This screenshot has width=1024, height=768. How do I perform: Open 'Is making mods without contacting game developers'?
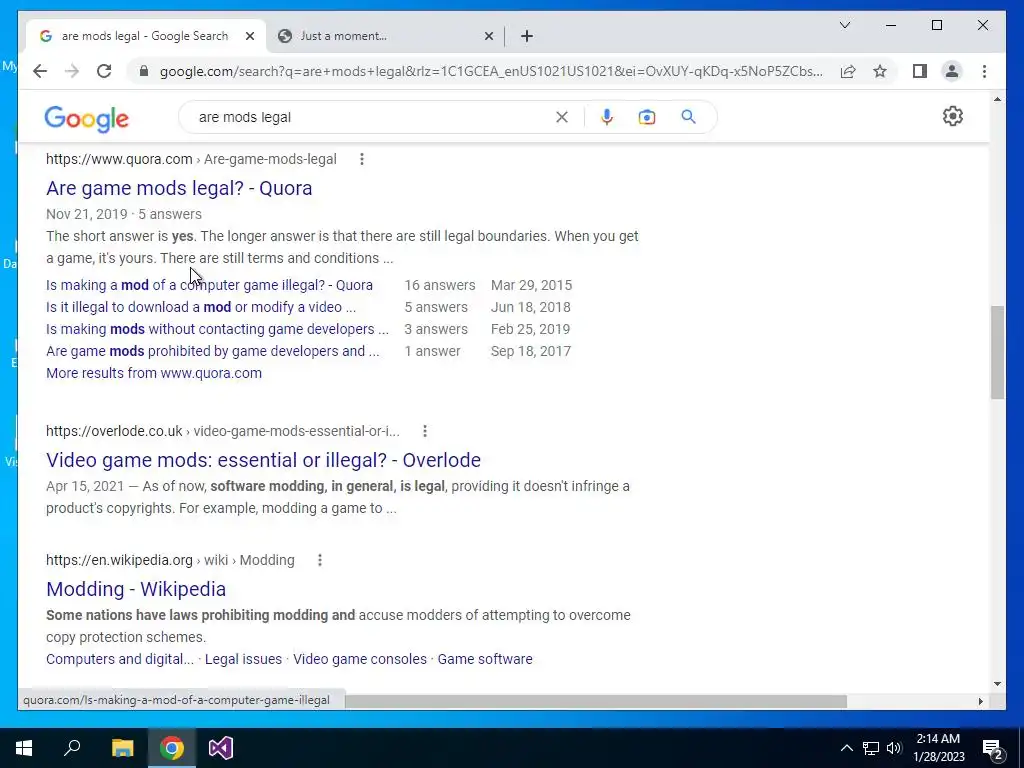coord(217,329)
